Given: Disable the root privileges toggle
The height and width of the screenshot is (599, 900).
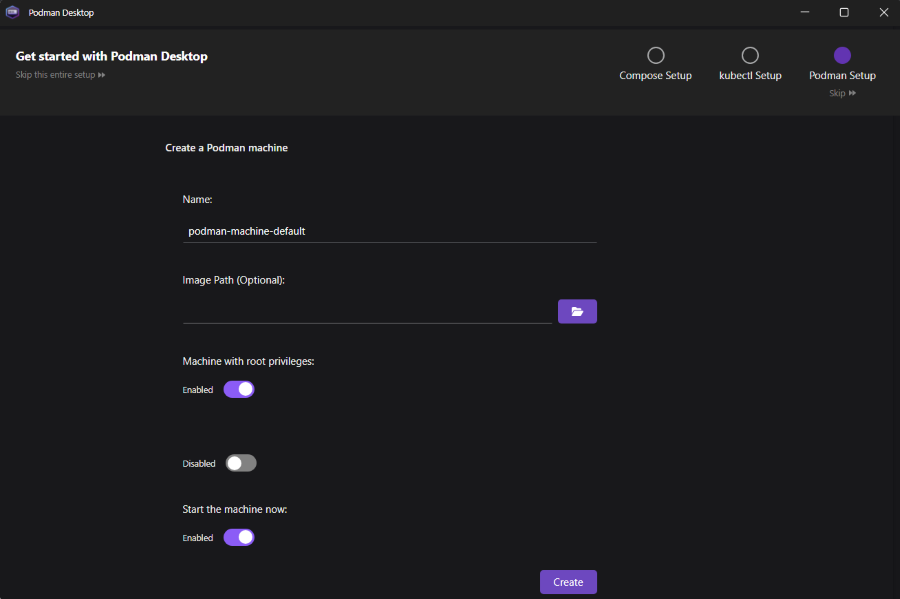Looking at the screenshot, I should point(239,389).
